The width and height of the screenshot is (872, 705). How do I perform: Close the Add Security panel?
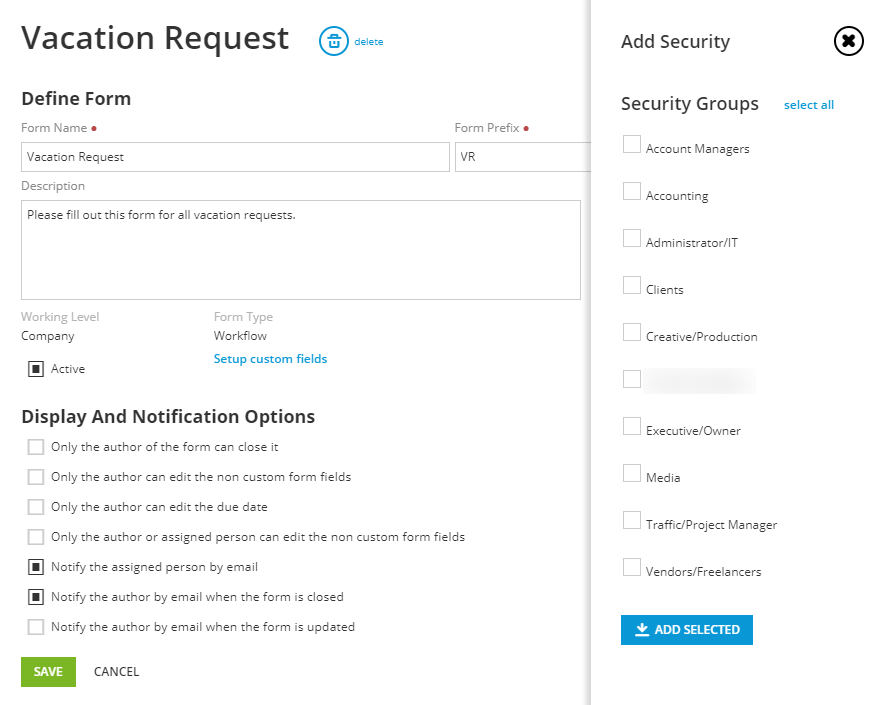[848, 41]
